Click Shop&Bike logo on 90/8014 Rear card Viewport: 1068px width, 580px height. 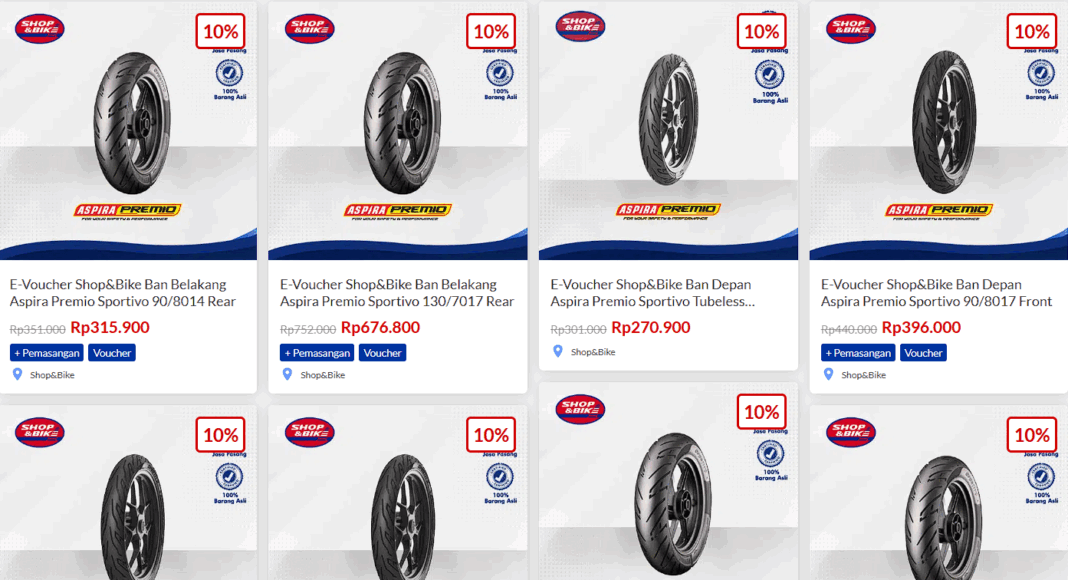click(40, 29)
